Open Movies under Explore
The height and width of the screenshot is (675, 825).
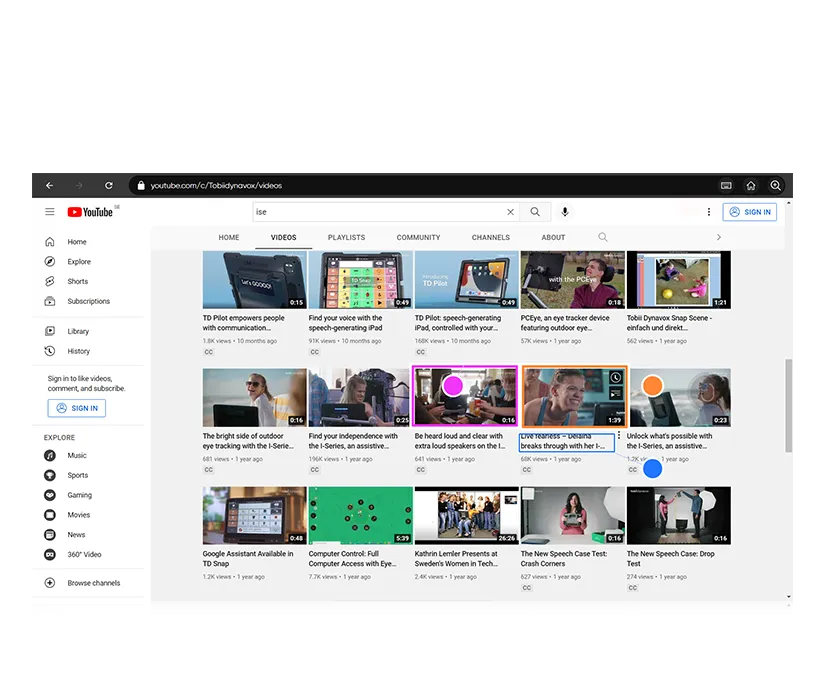77,515
